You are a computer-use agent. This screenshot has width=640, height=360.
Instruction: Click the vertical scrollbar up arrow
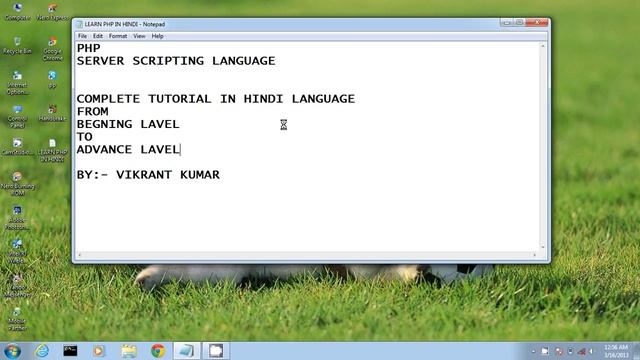click(543, 46)
